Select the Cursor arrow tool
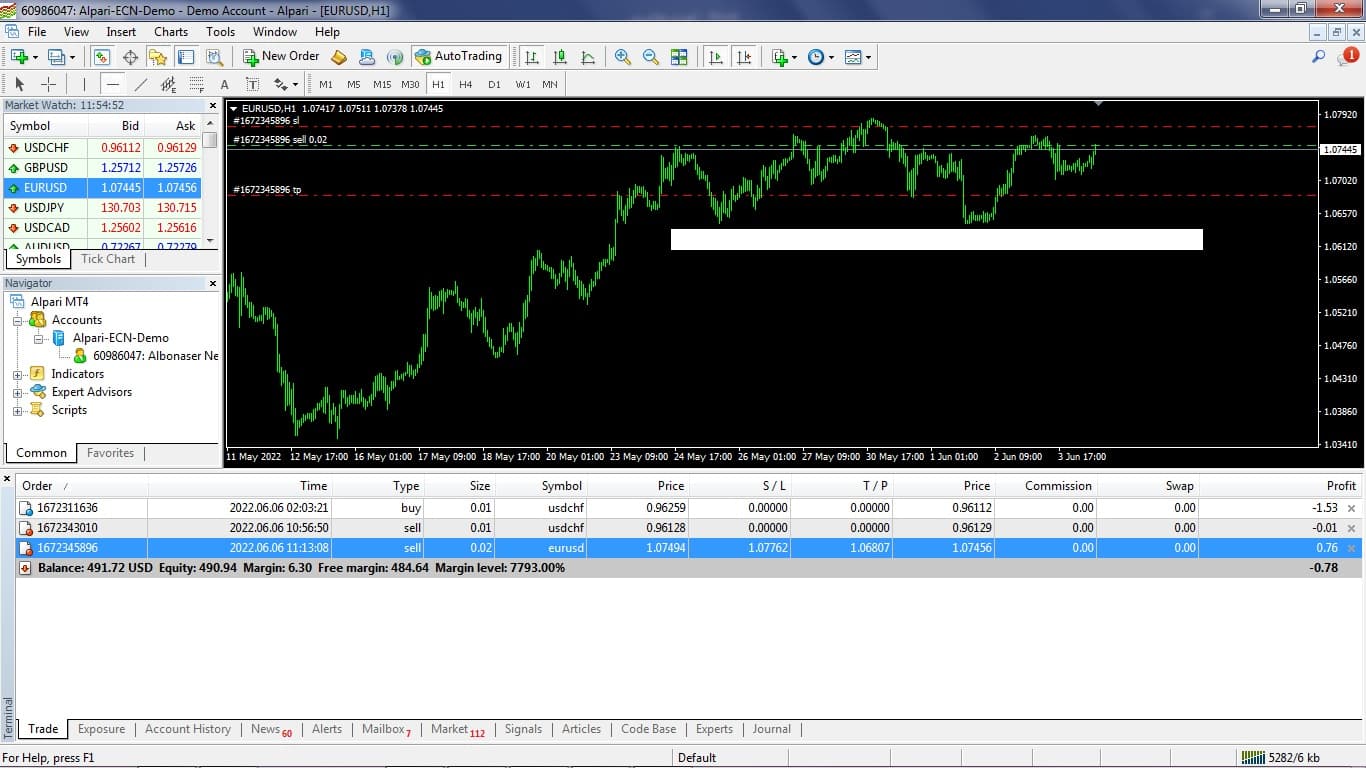Image resolution: width=1366 pixels, height=768 pixels. coord(19,84)
